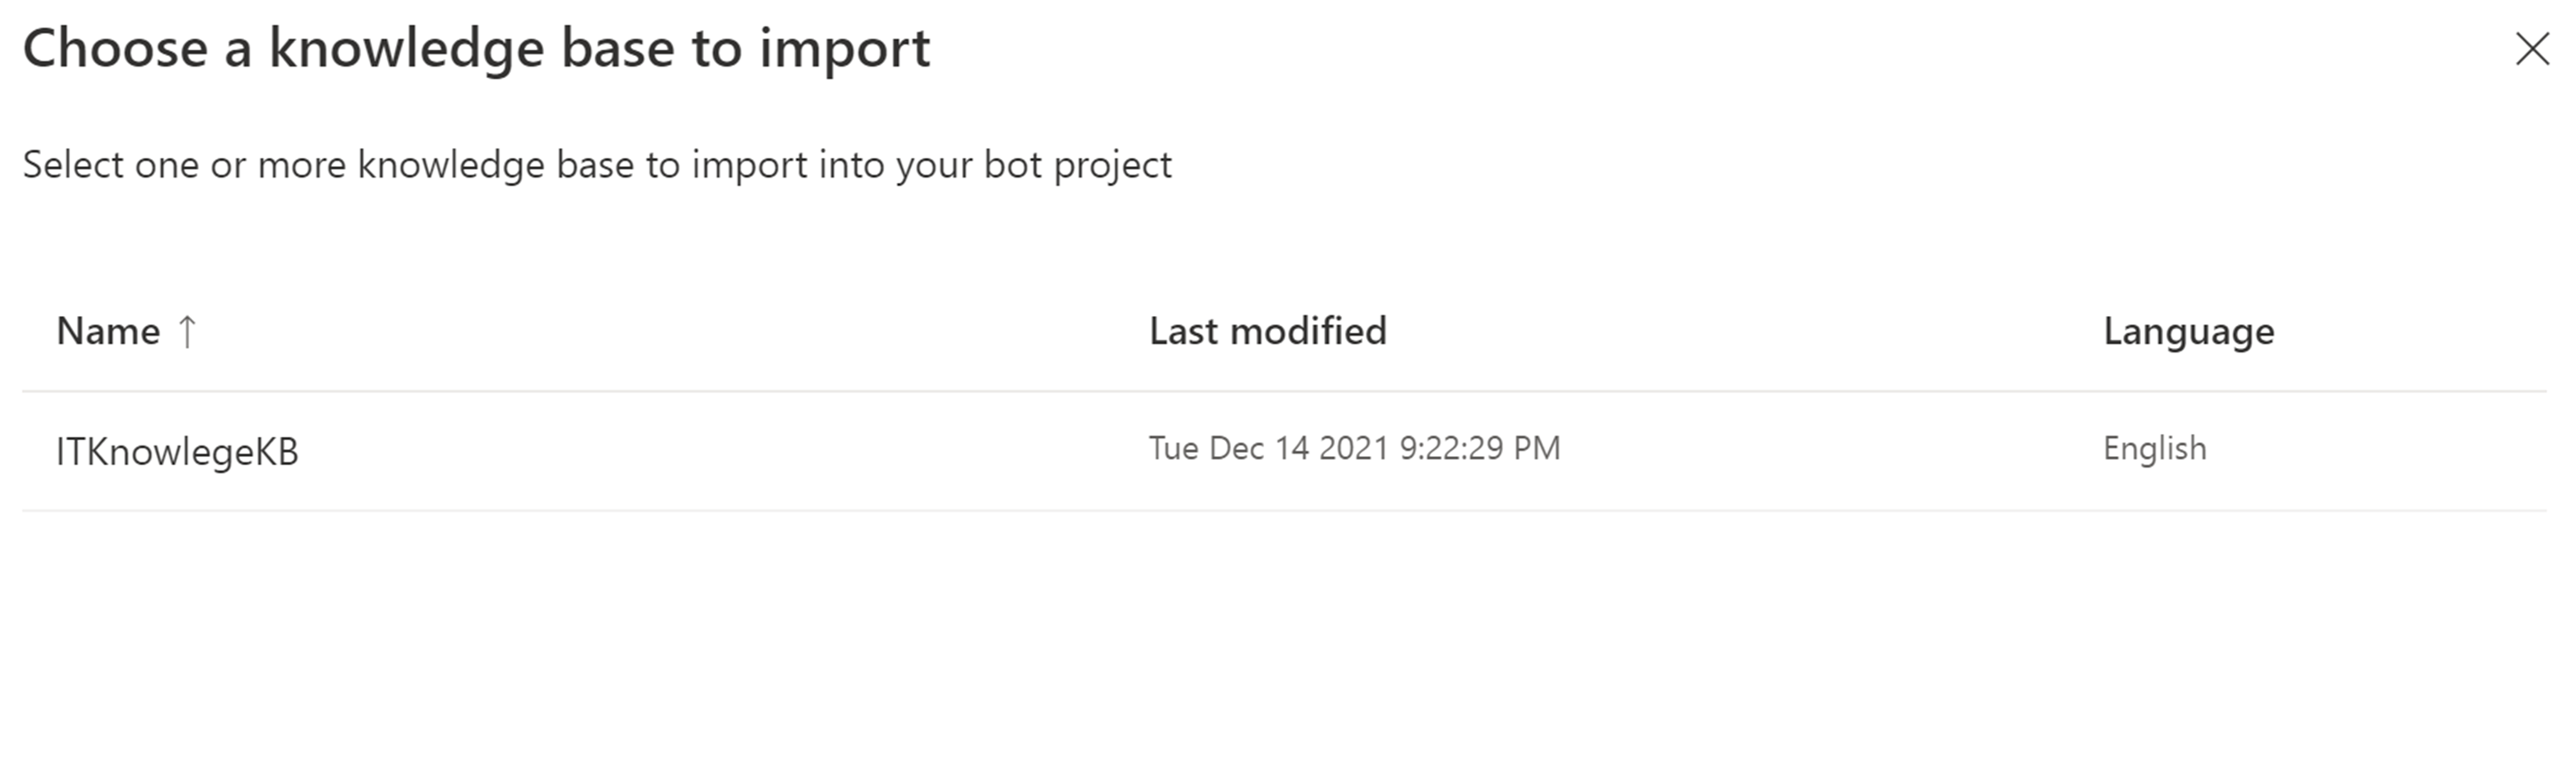
Task: Click the ITKnowlegeKB row to the right of English
Action: click(2400, 450)
